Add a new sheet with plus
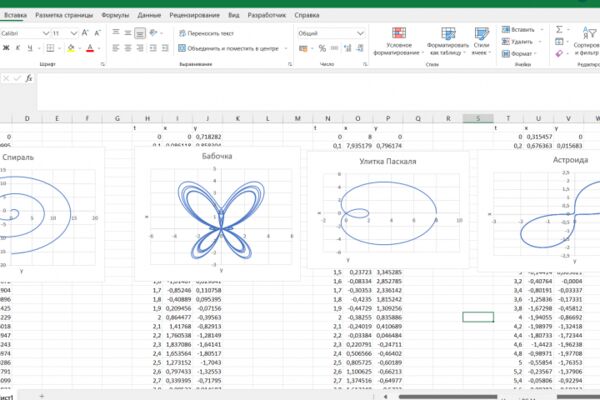This screenshot has height=400, width=600. point(42,396)
